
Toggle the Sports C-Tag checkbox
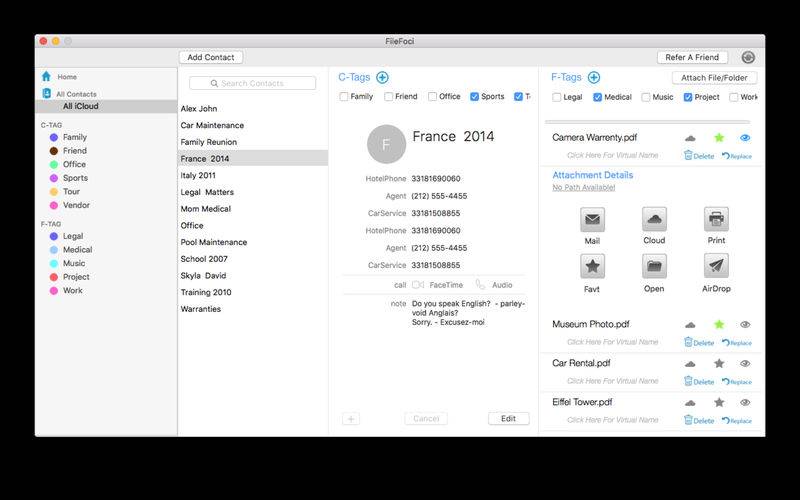pos(474,97)
